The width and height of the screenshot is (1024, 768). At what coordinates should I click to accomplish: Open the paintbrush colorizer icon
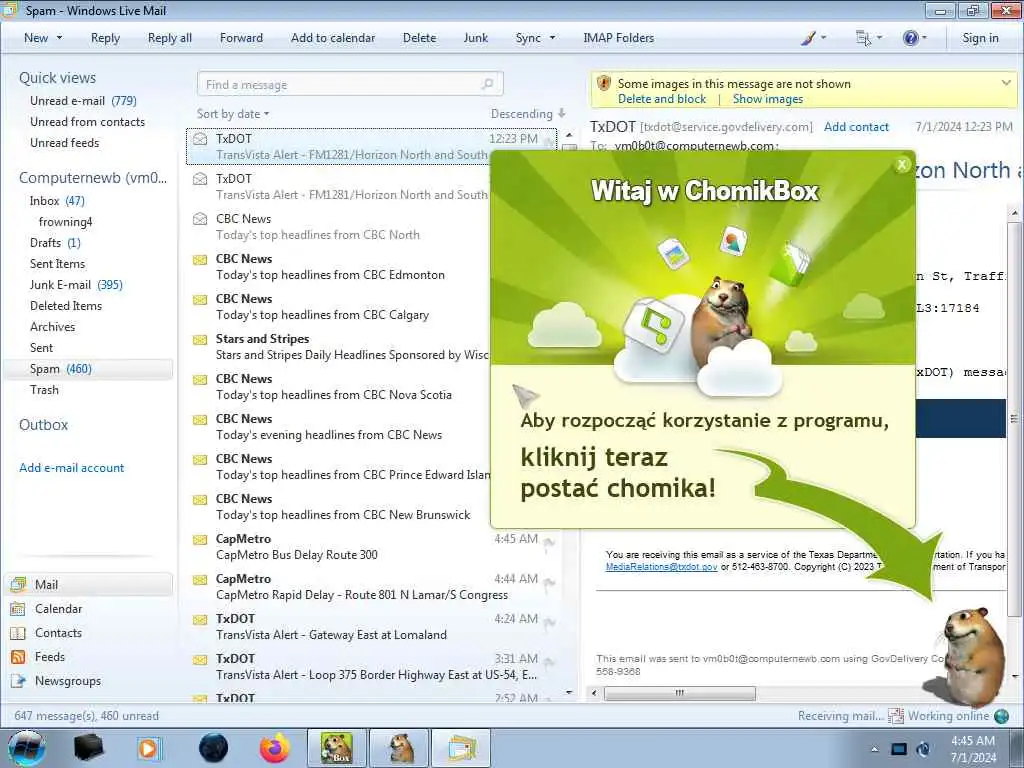(808, 38)
